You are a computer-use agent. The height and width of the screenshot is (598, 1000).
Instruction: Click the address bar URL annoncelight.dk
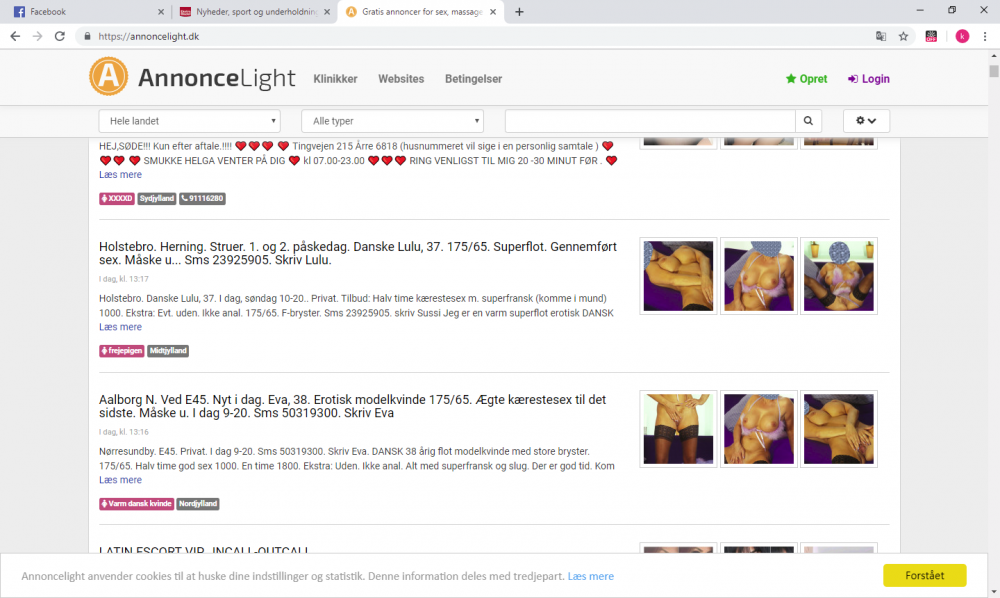click(149, 36)
